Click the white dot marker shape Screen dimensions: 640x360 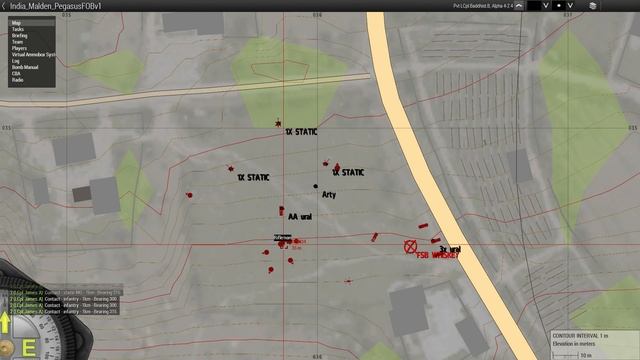[559, 6]
